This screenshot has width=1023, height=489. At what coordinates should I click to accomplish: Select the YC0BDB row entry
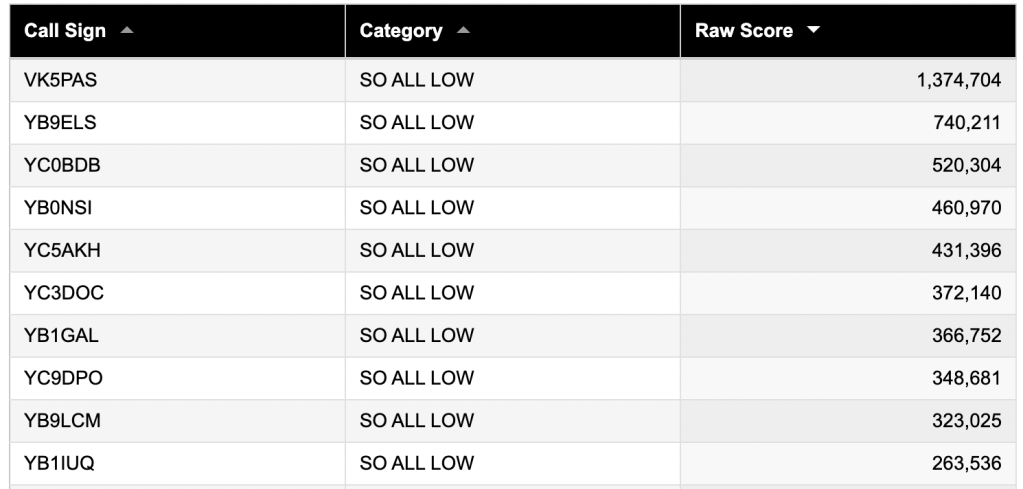click(62, 166)
